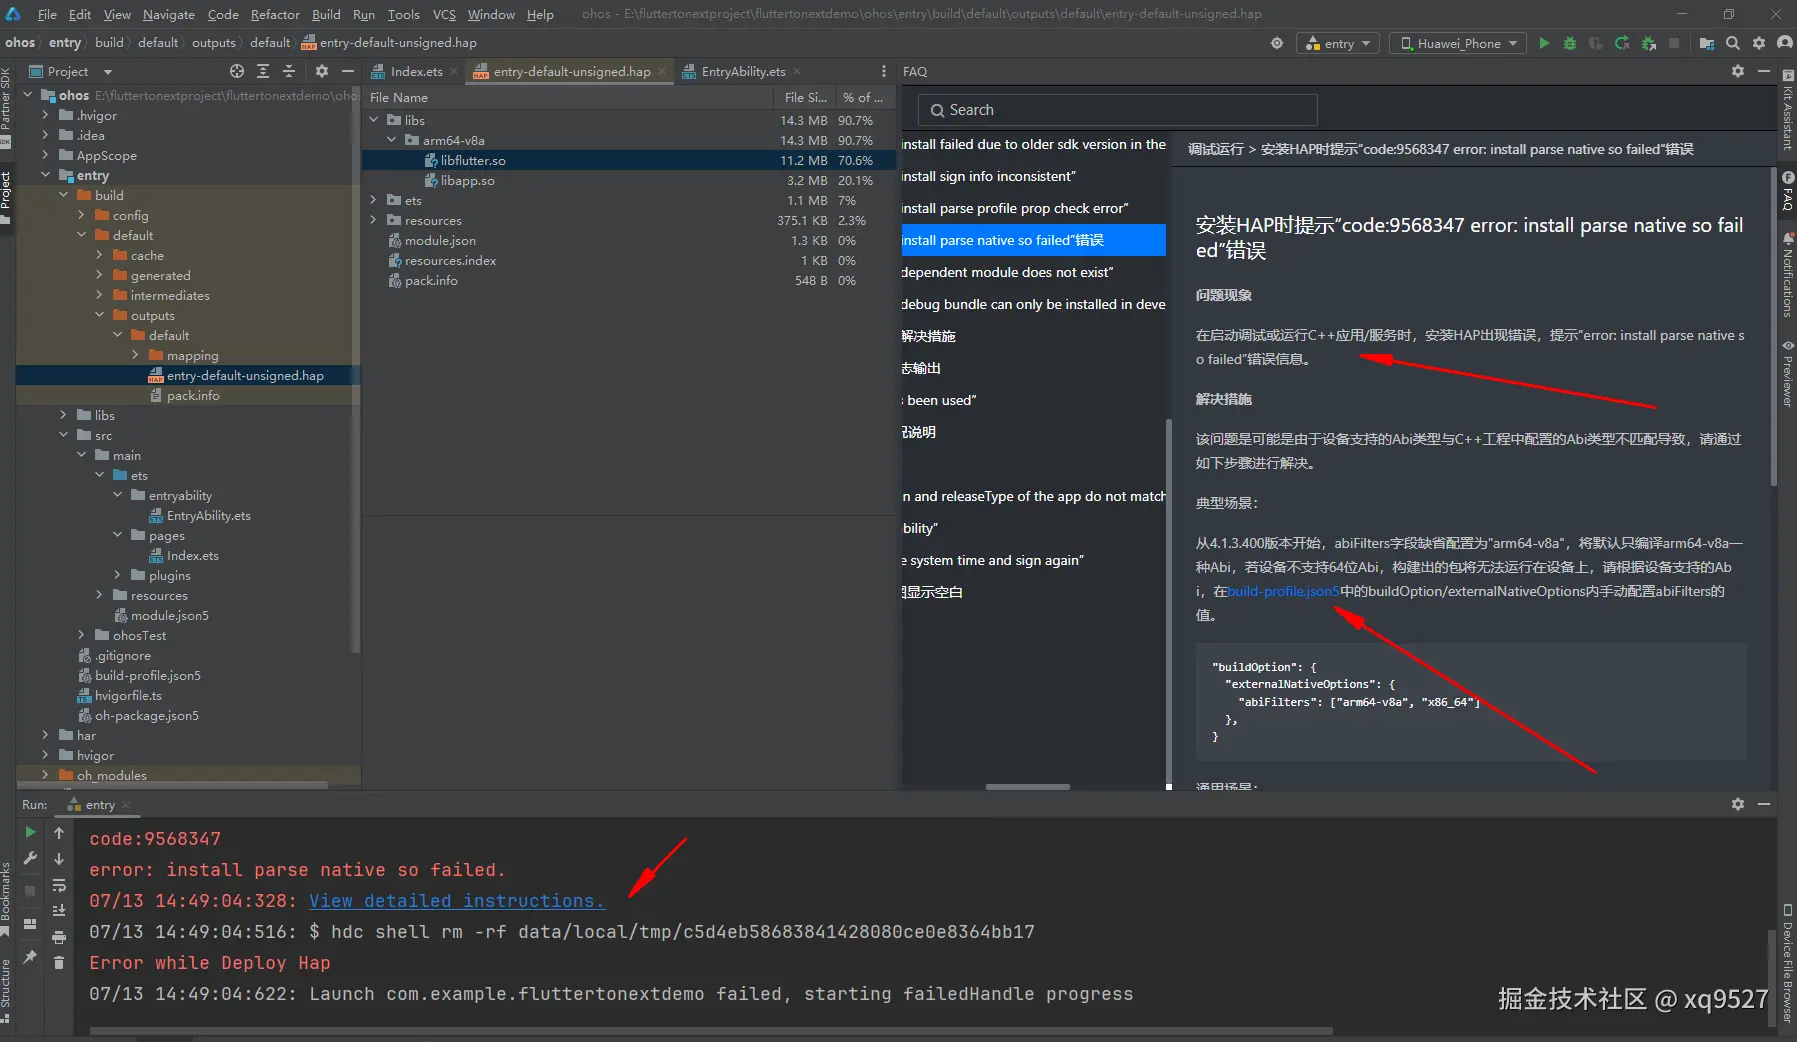
Task: Toggle the Device File Browser window
Action: coord(1788,963)
